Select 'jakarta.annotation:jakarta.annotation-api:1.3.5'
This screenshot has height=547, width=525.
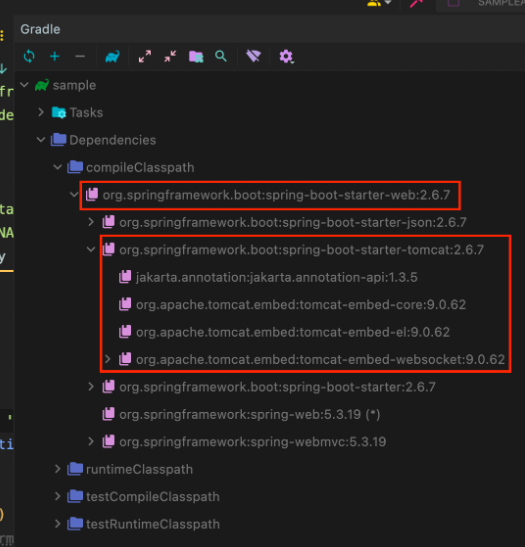(x=277, y=277)
